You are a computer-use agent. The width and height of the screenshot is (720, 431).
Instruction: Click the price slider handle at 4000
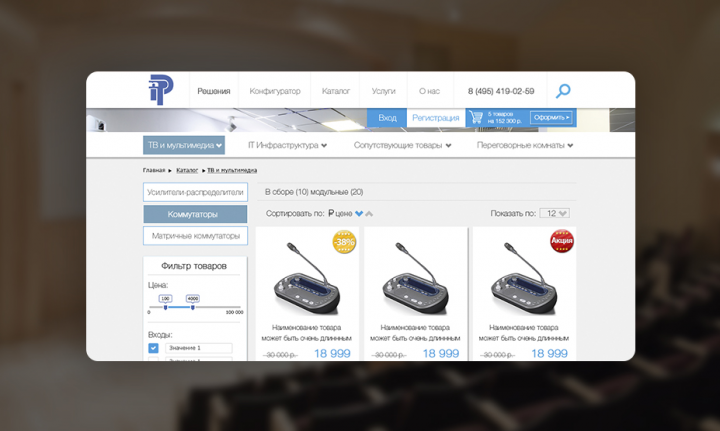pos(193,307)
